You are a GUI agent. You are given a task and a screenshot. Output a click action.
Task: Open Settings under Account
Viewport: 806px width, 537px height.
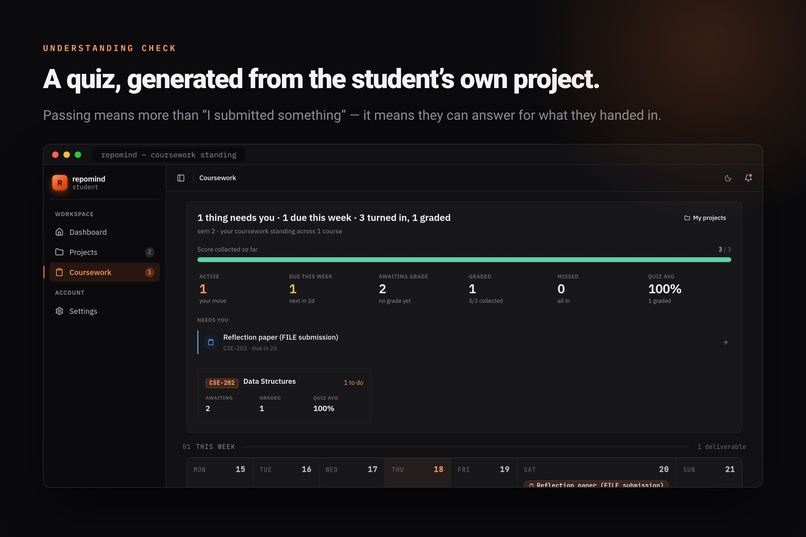(x=104, y=311)
